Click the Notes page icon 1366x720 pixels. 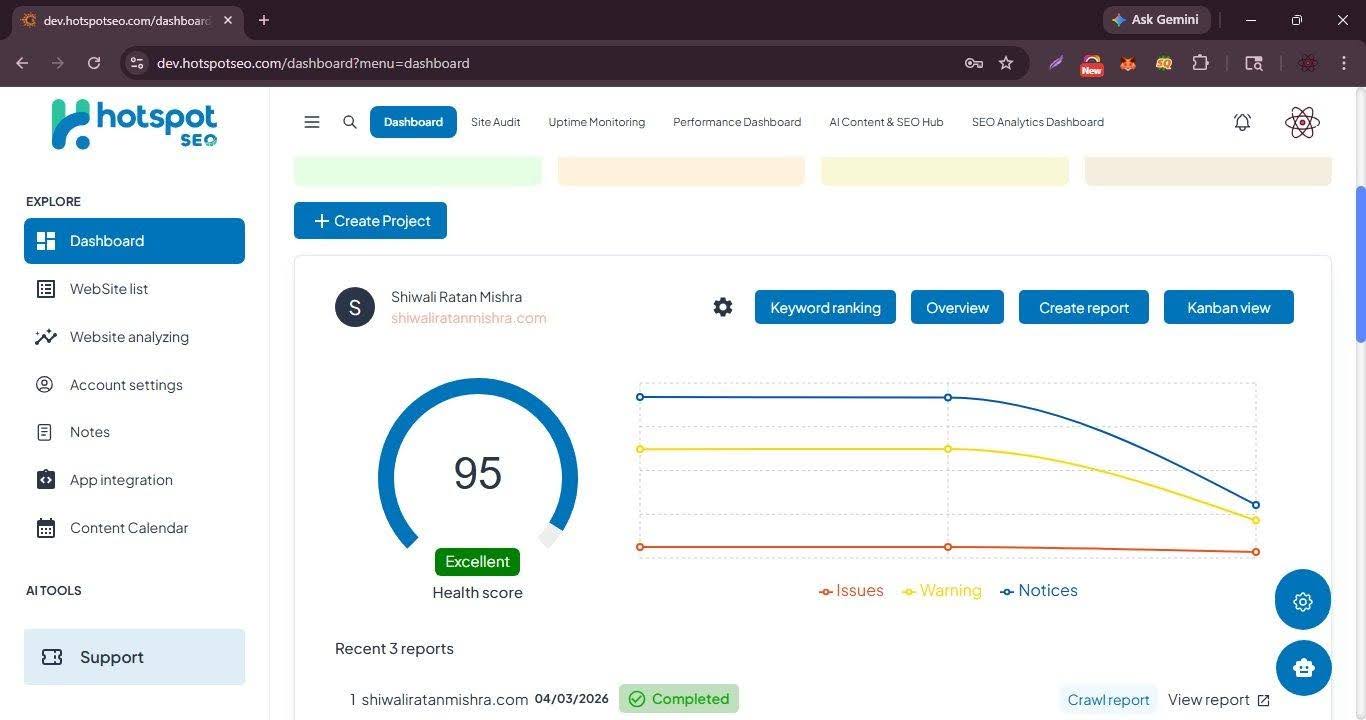[45, 432]
